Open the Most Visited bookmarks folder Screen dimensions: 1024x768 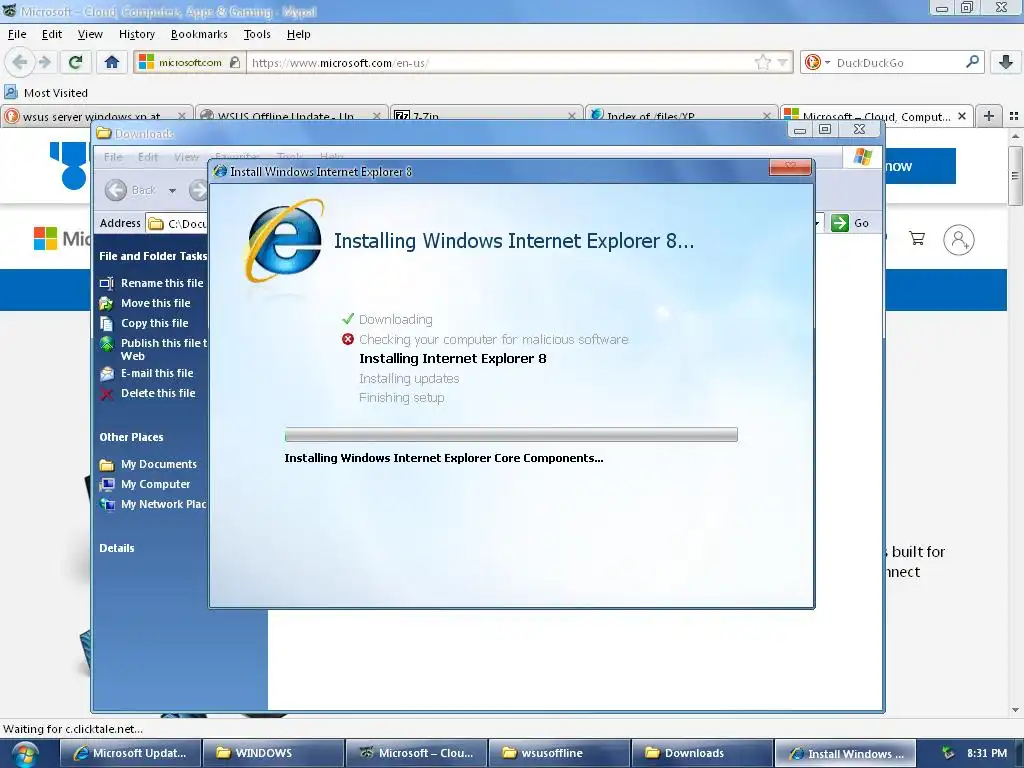click(x=46, y=93)
